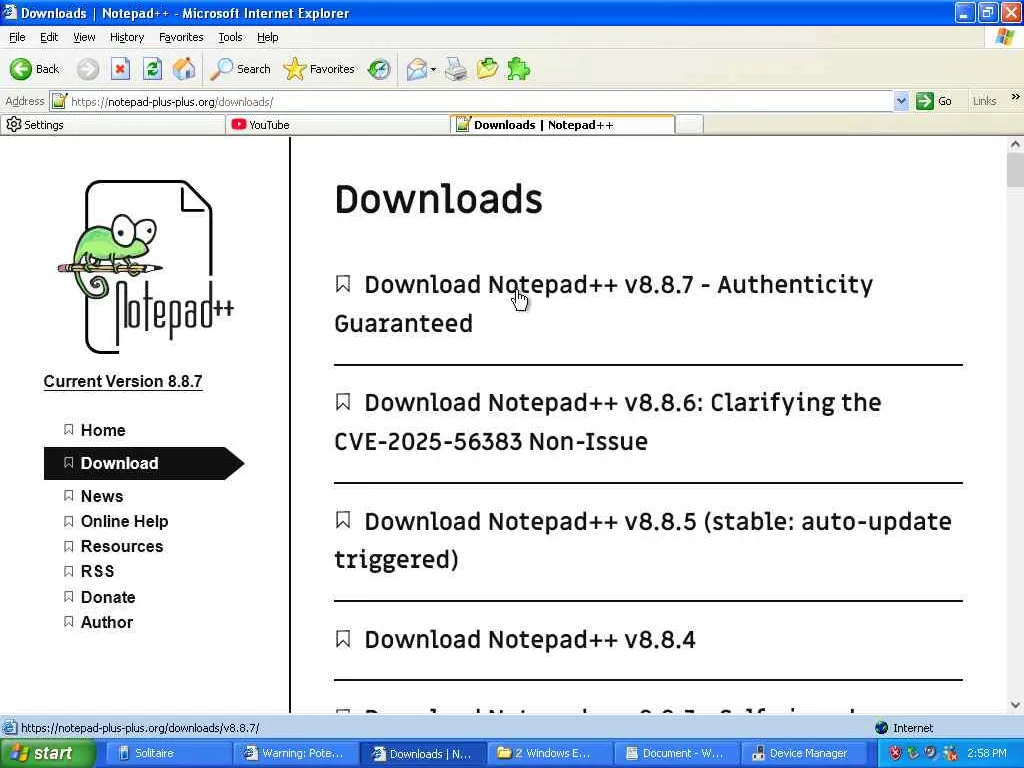Screen dimensions: 1024x768
Task: Stop page loading with red X icon
Action: [120, 69]
